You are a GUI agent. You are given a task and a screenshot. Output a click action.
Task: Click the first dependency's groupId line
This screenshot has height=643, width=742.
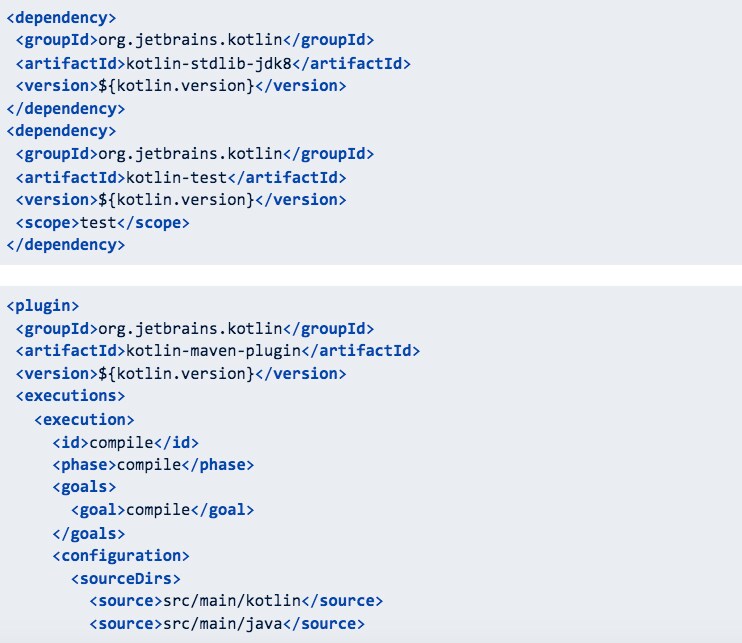point(195,40)
